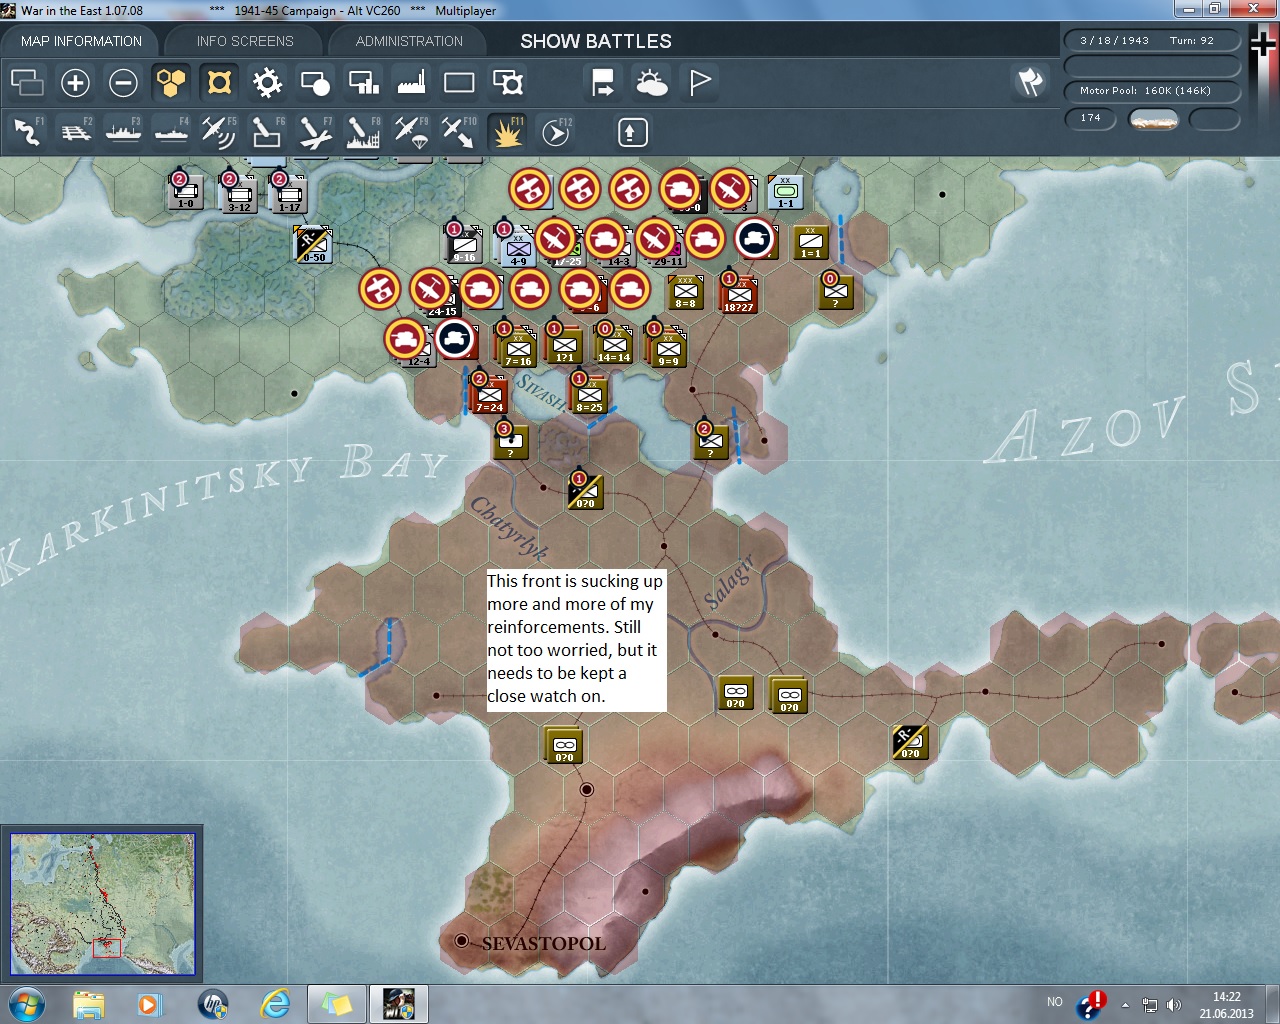The width and height of the screenshot is (1280, 1024).
Task: Toggle the hex grid display
Action: tap(171, 82)
